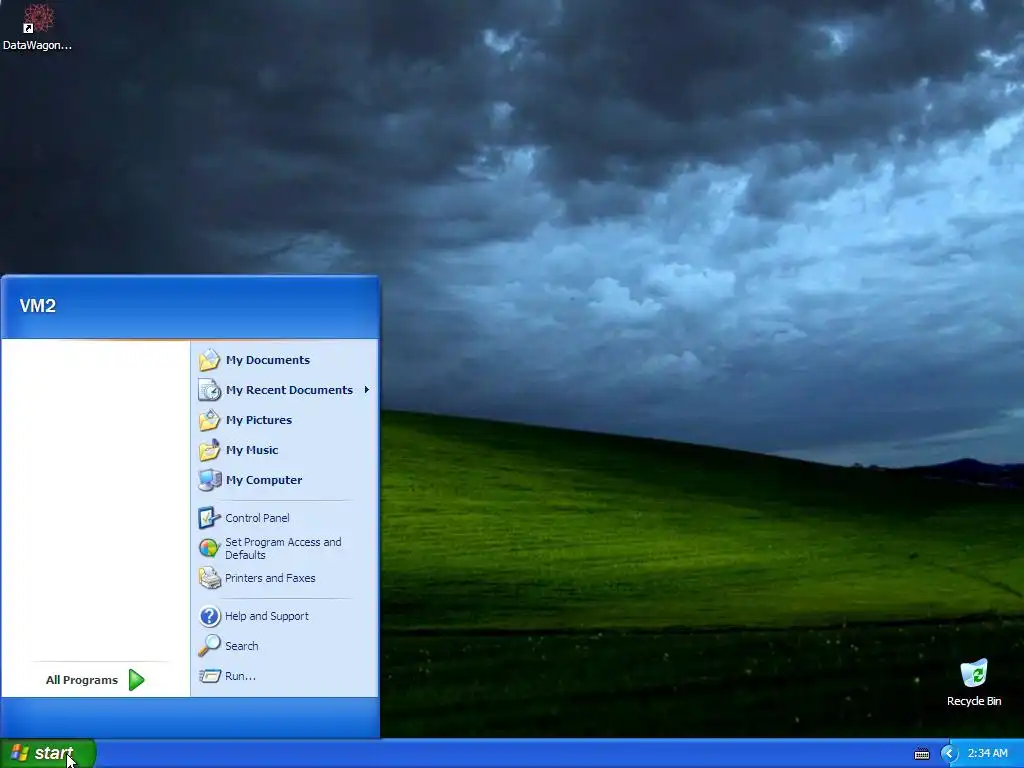Open My Music menu entry
This screenshot has width=1024, height=768.
point(285,450)
